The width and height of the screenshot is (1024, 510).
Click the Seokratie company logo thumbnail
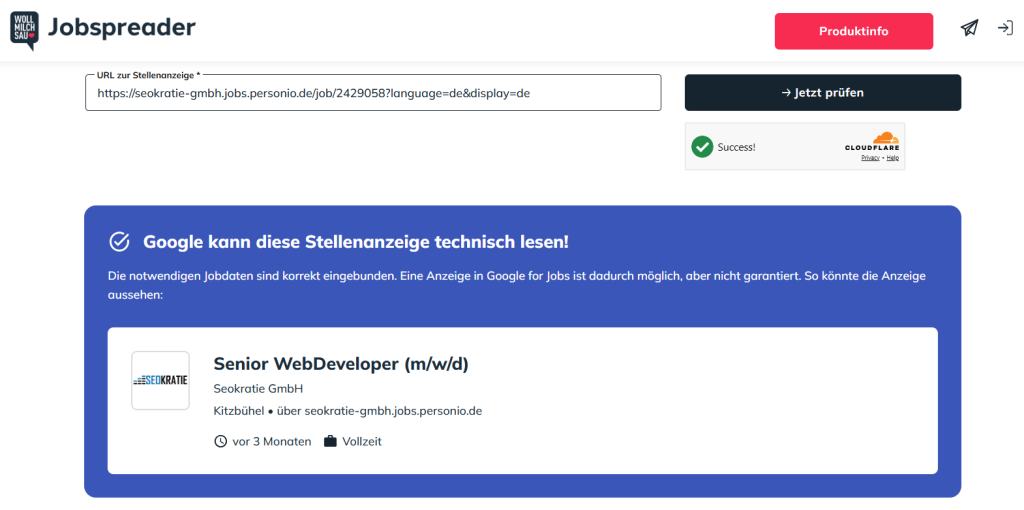click(x=160, y=381)
